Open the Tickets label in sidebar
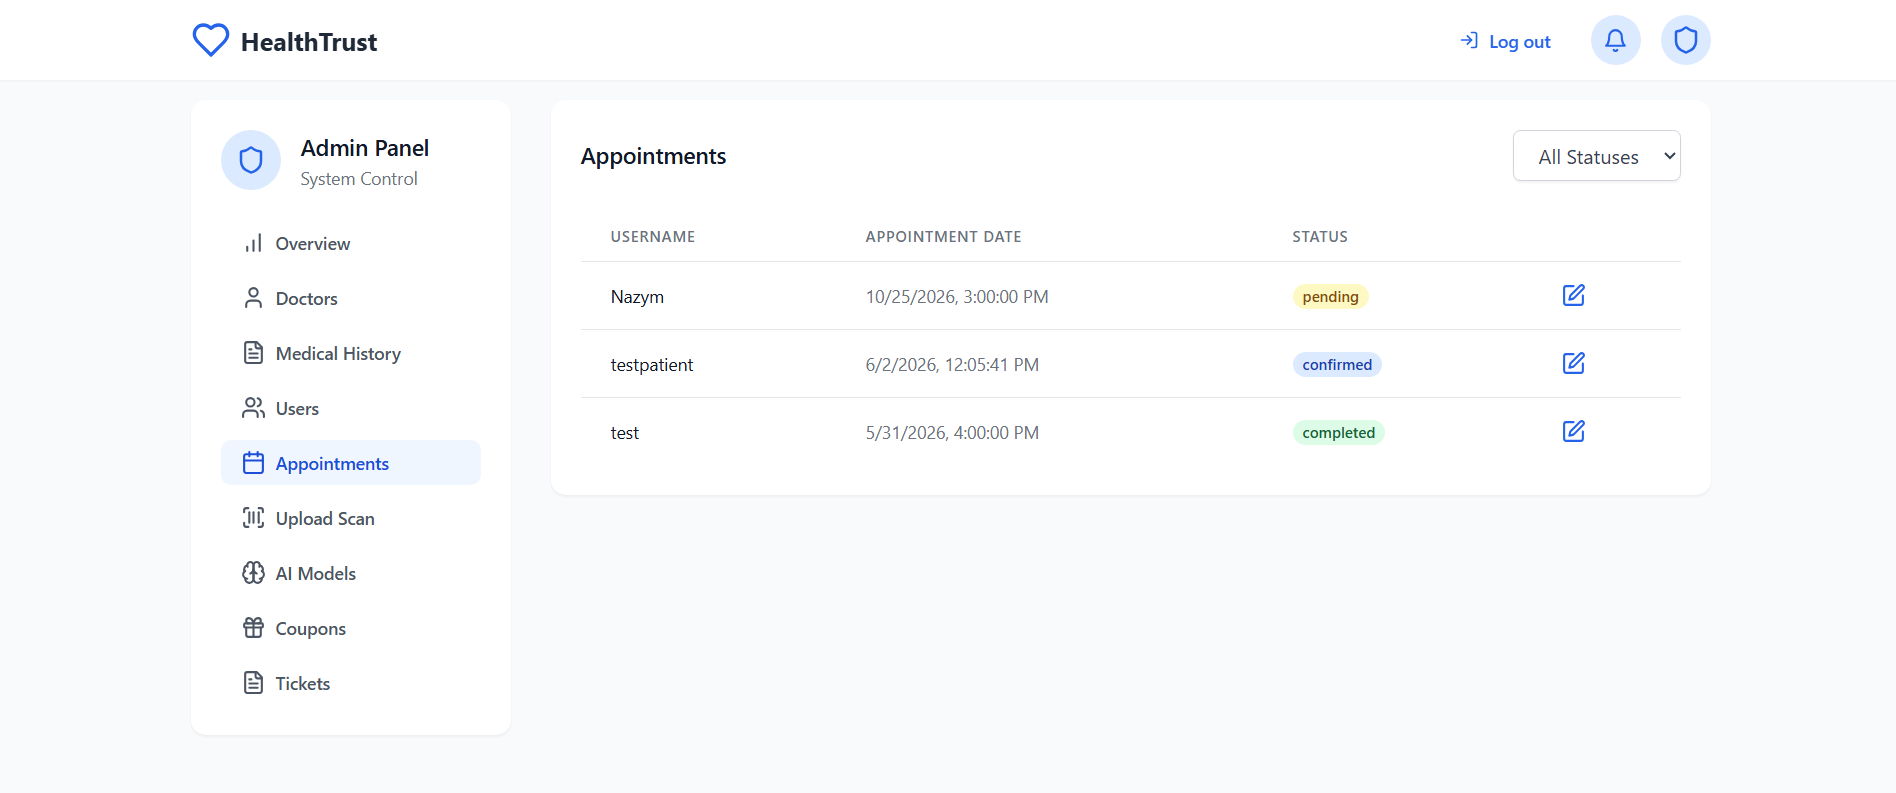The image size is (1896, 793). point(303,684)
